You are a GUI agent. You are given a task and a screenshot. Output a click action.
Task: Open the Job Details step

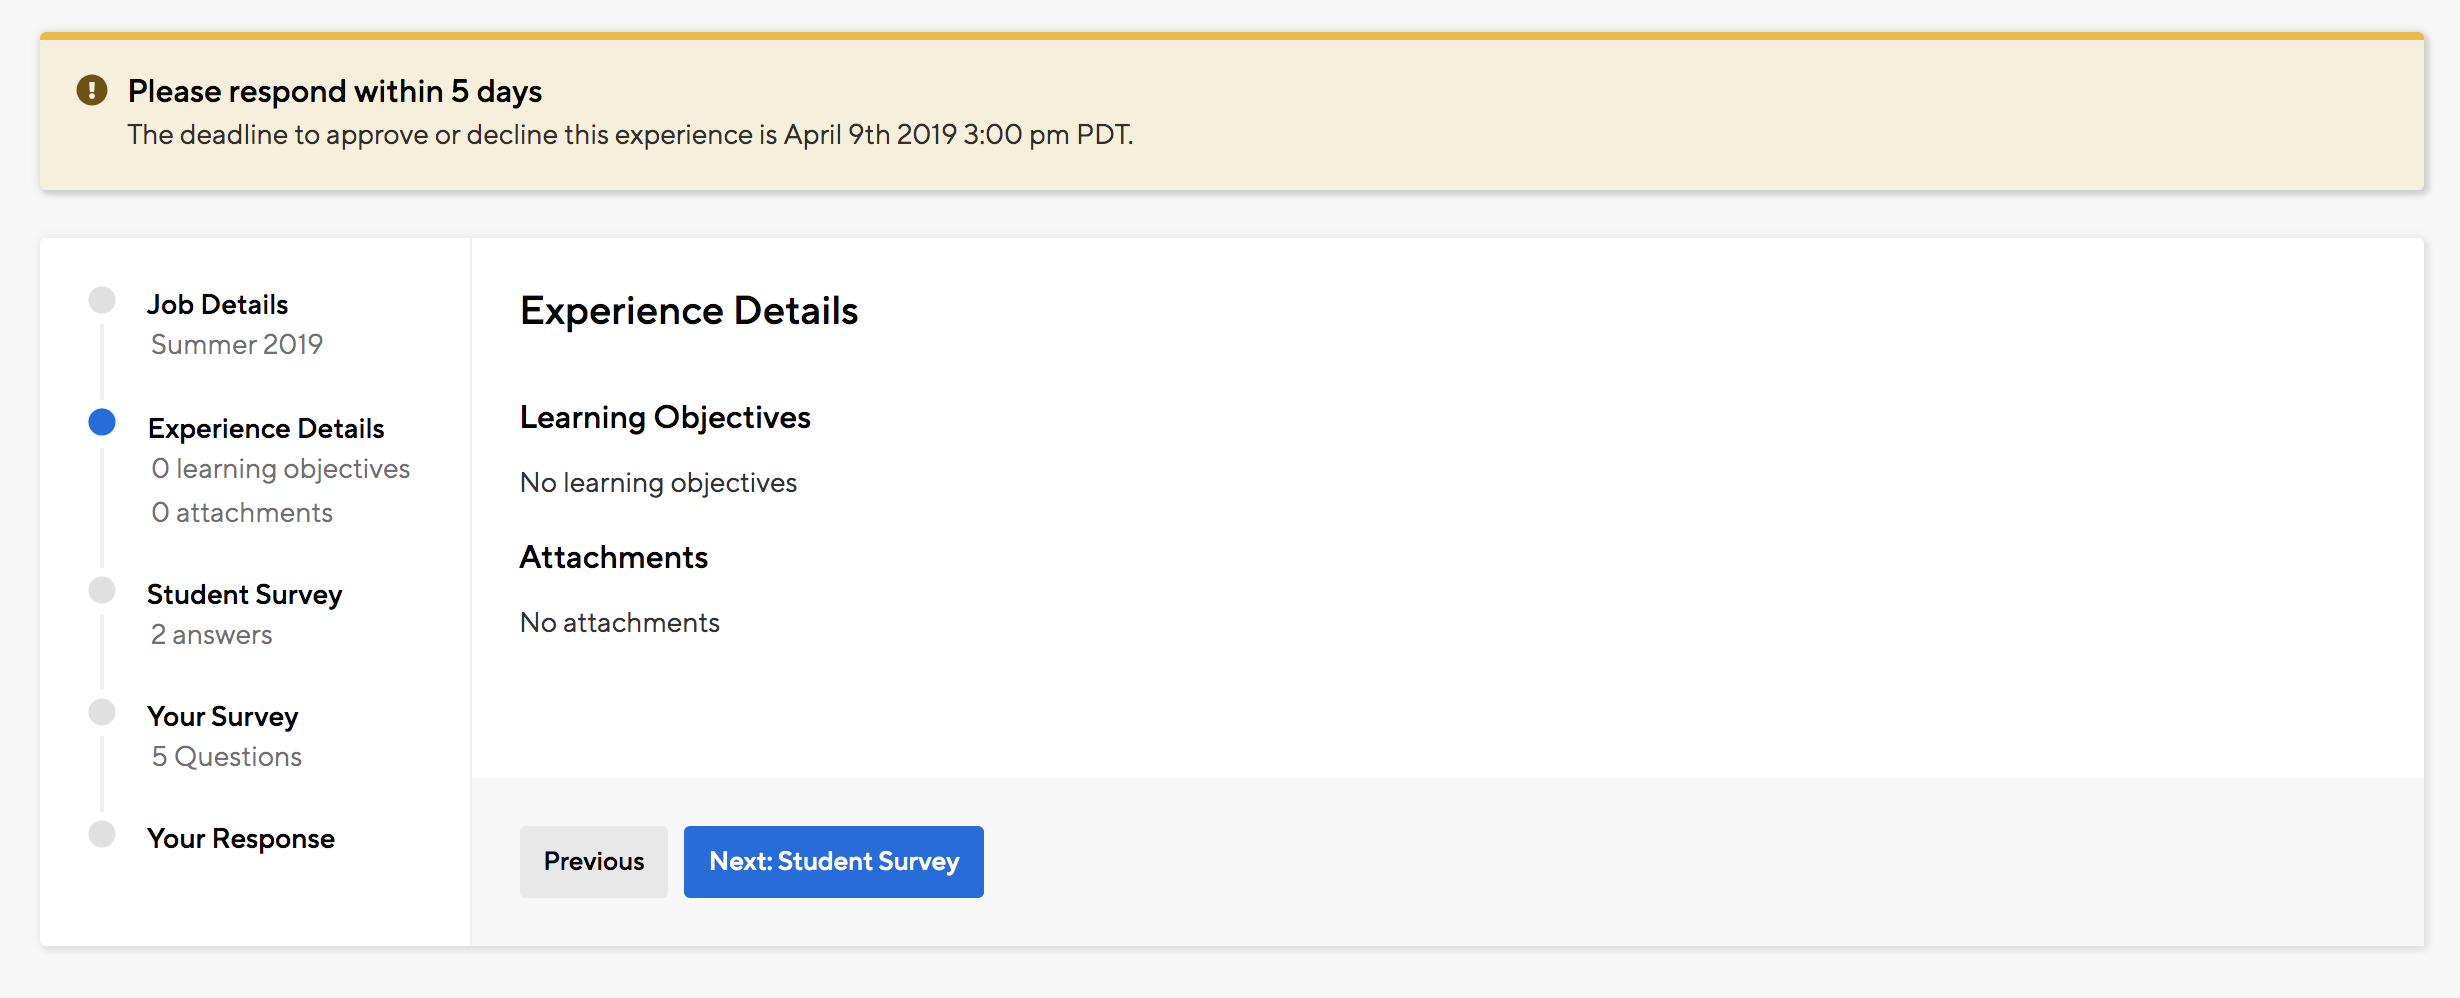(217, 304)
